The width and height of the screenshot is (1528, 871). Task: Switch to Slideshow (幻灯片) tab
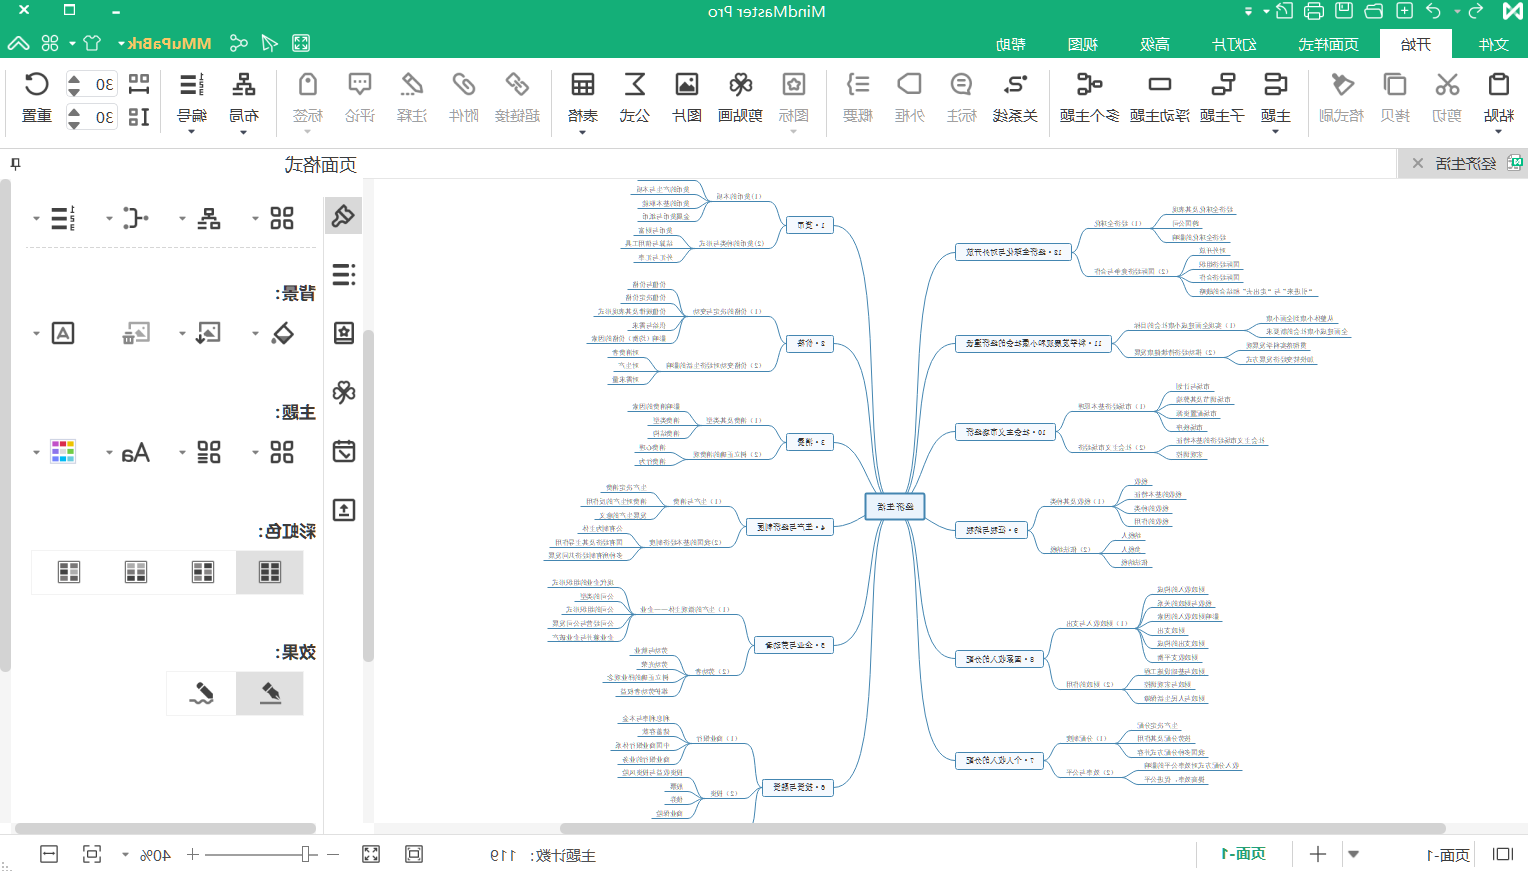(x=1234, y=44)
